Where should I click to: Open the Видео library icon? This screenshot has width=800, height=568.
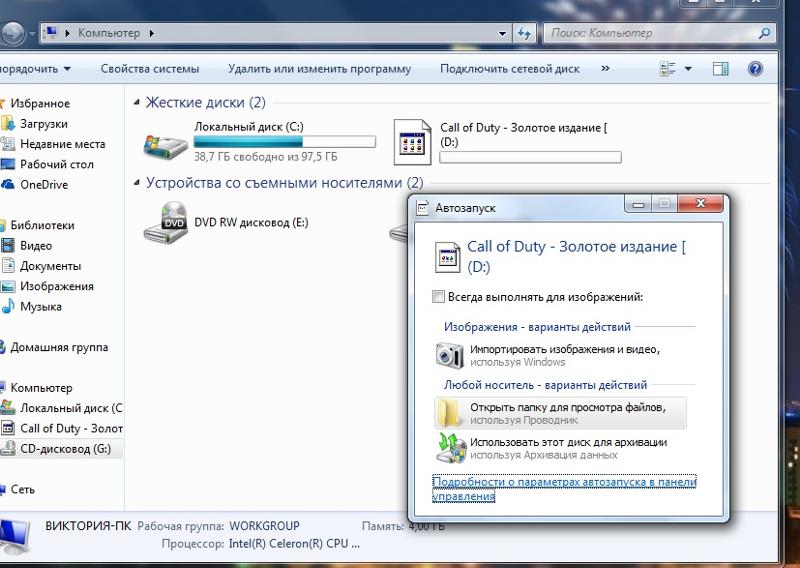(x=8, y=245)
